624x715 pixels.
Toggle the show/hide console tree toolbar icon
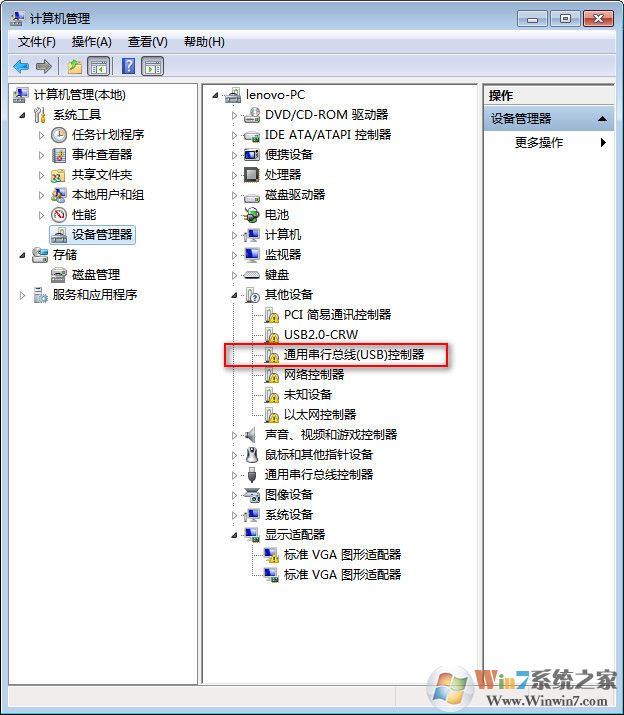pyautogui.click(x=99, y=67)
